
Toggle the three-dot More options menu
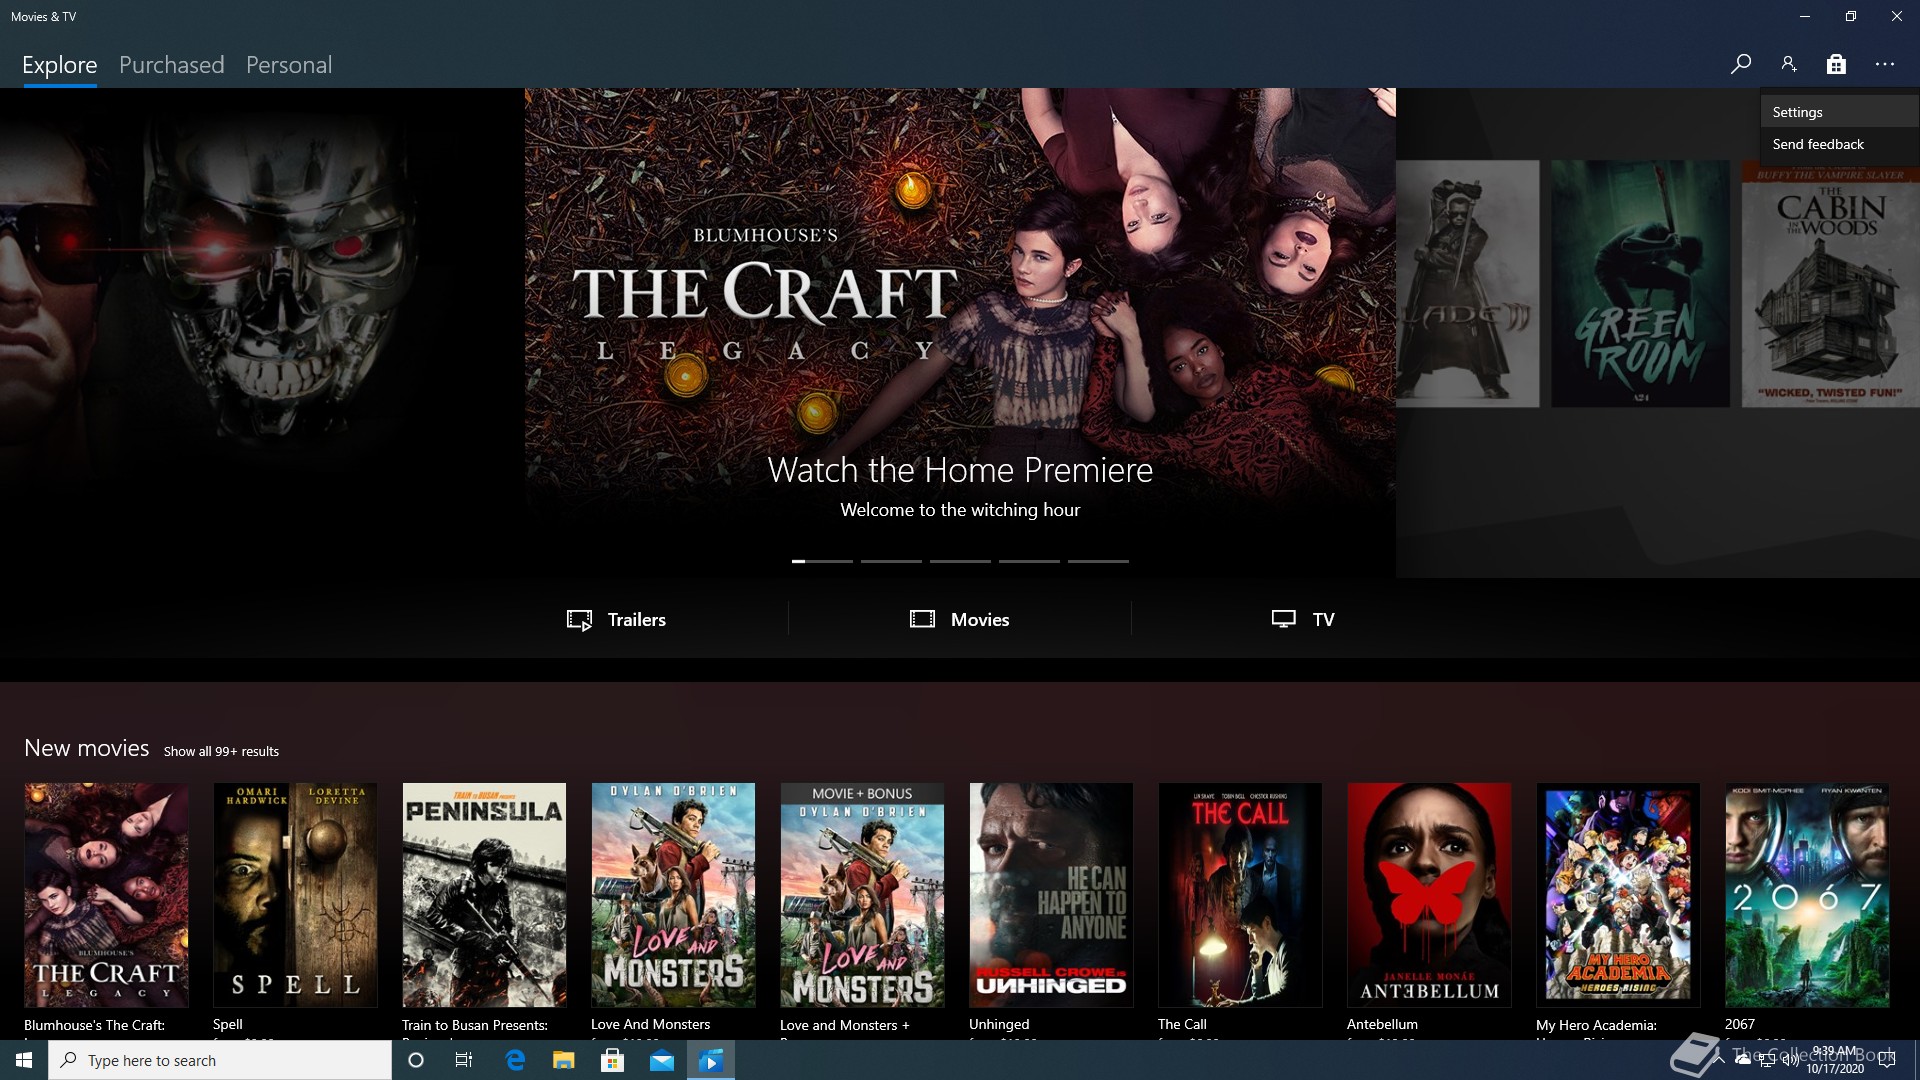coord(1885,64)
